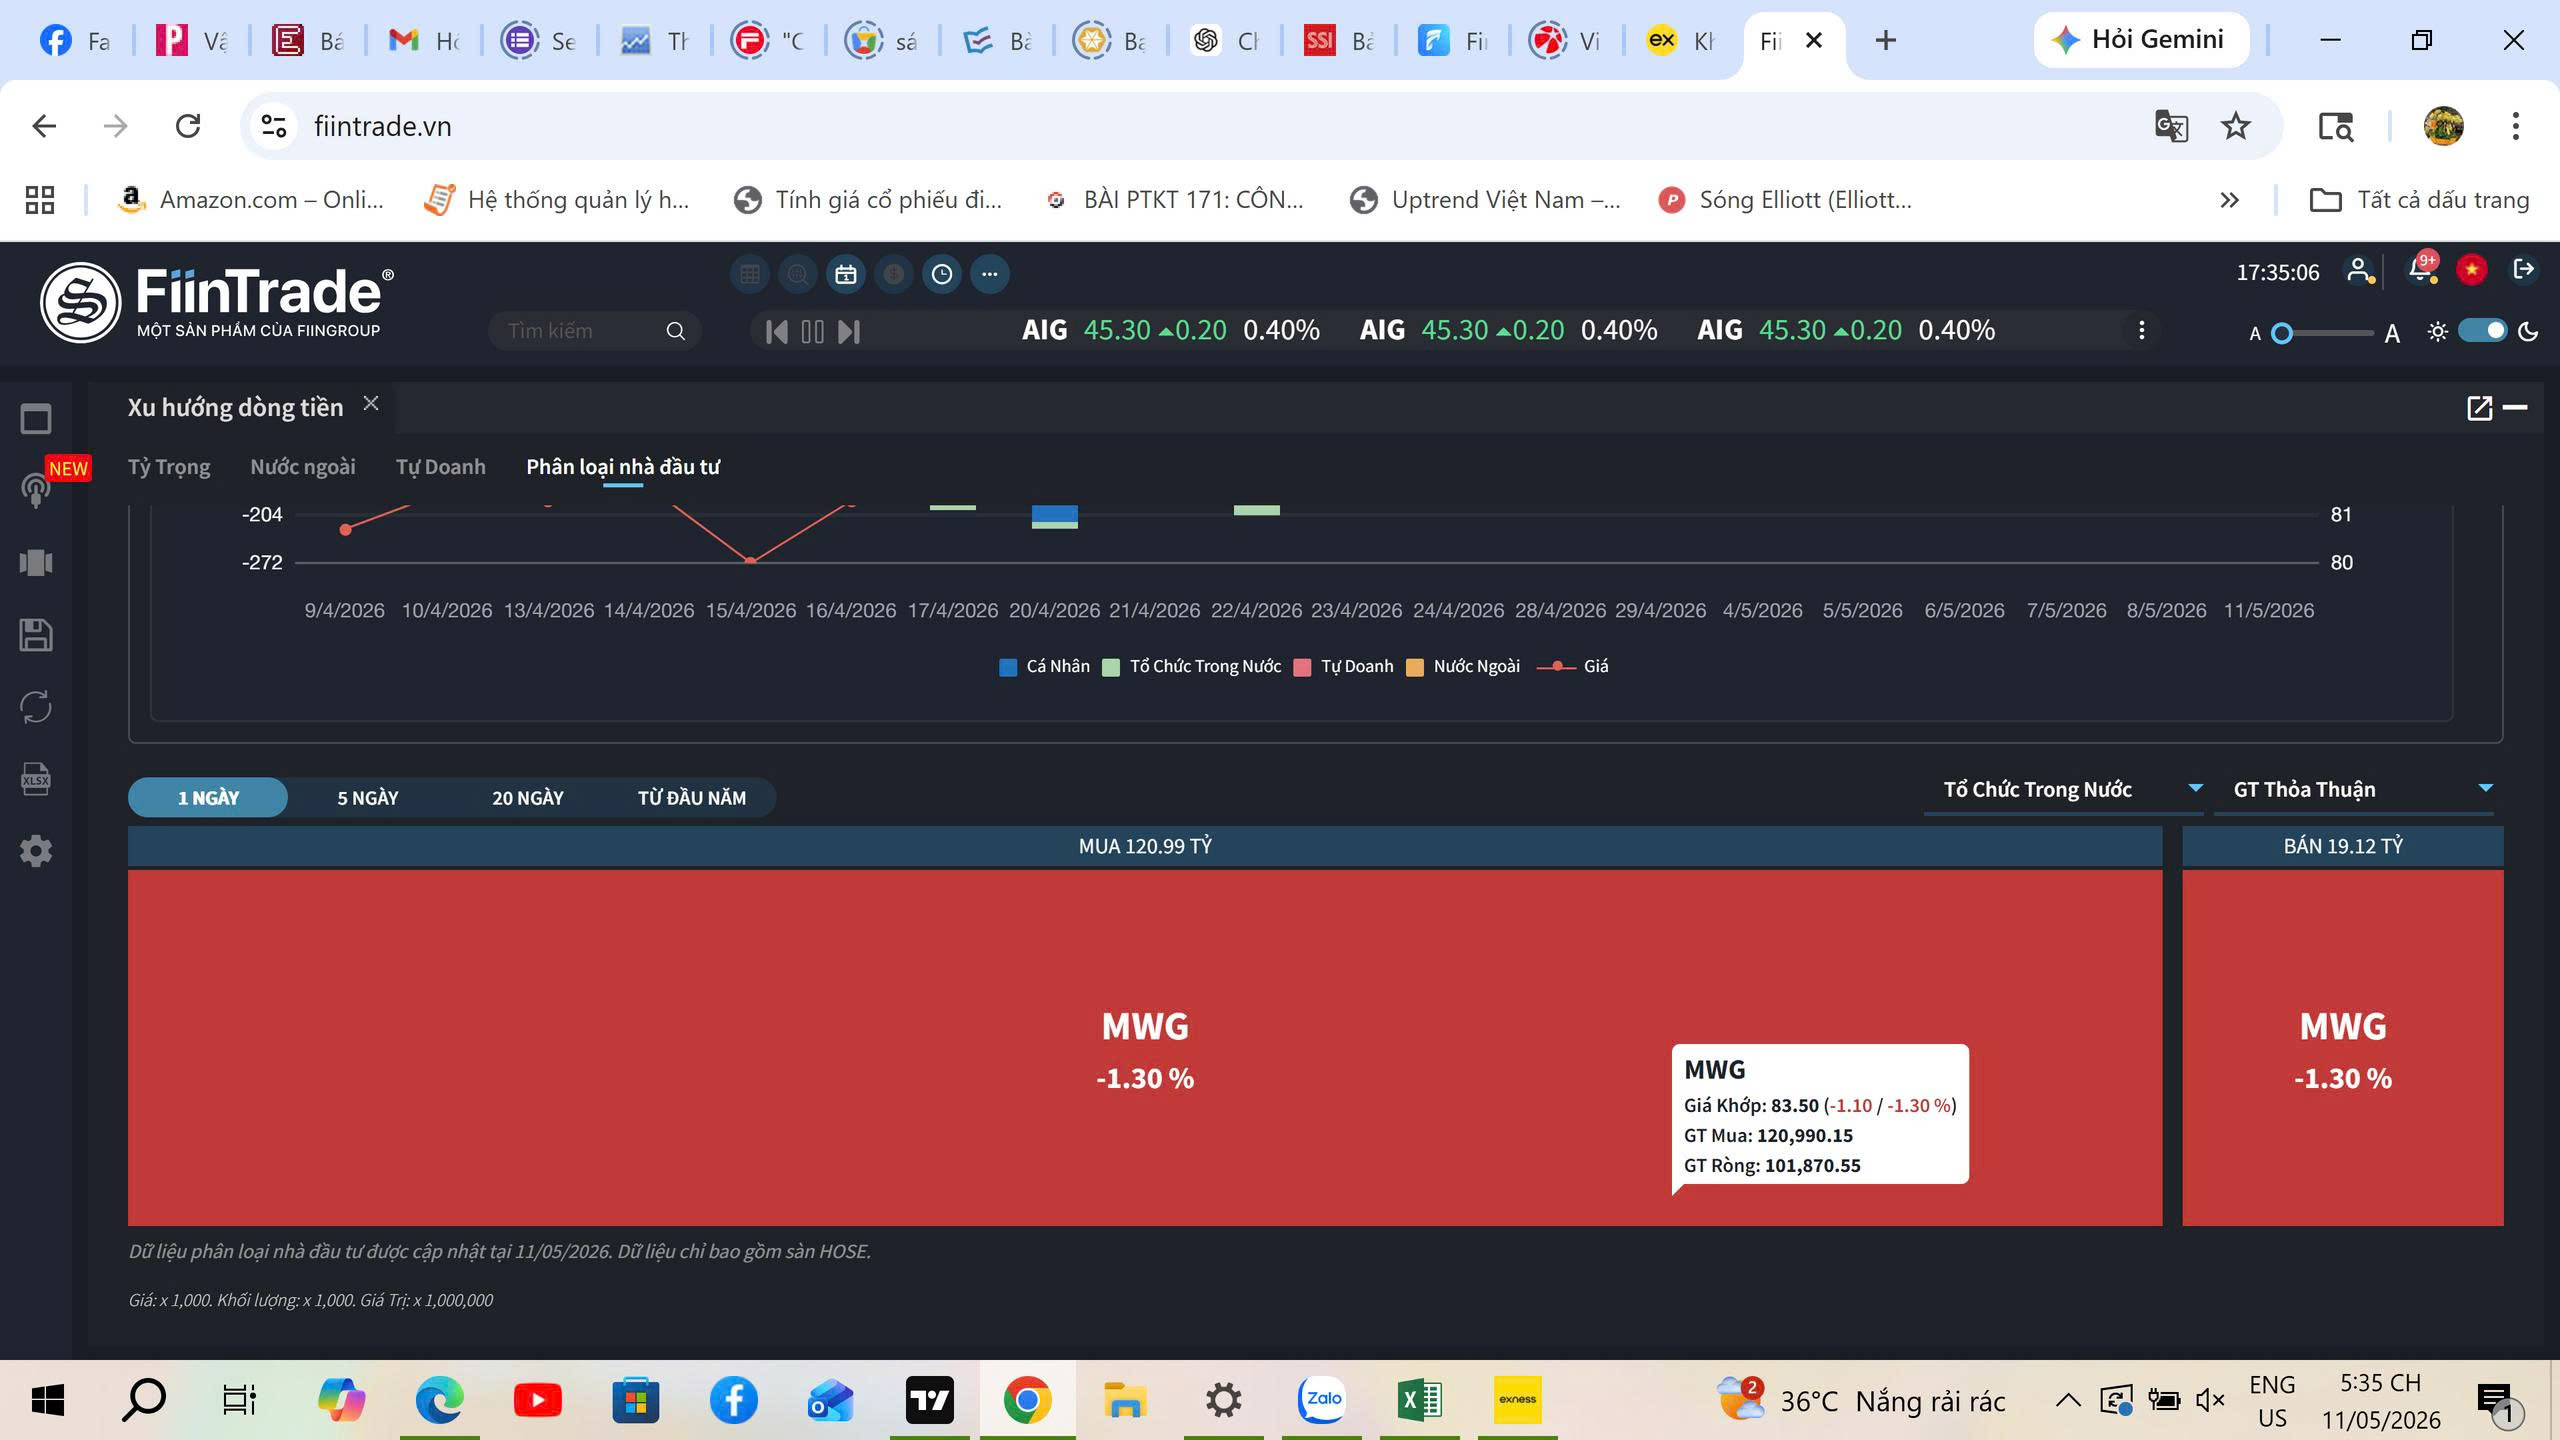
Task: Toggle Cá Nhân series in chart legend
Action: point(1045,667)
